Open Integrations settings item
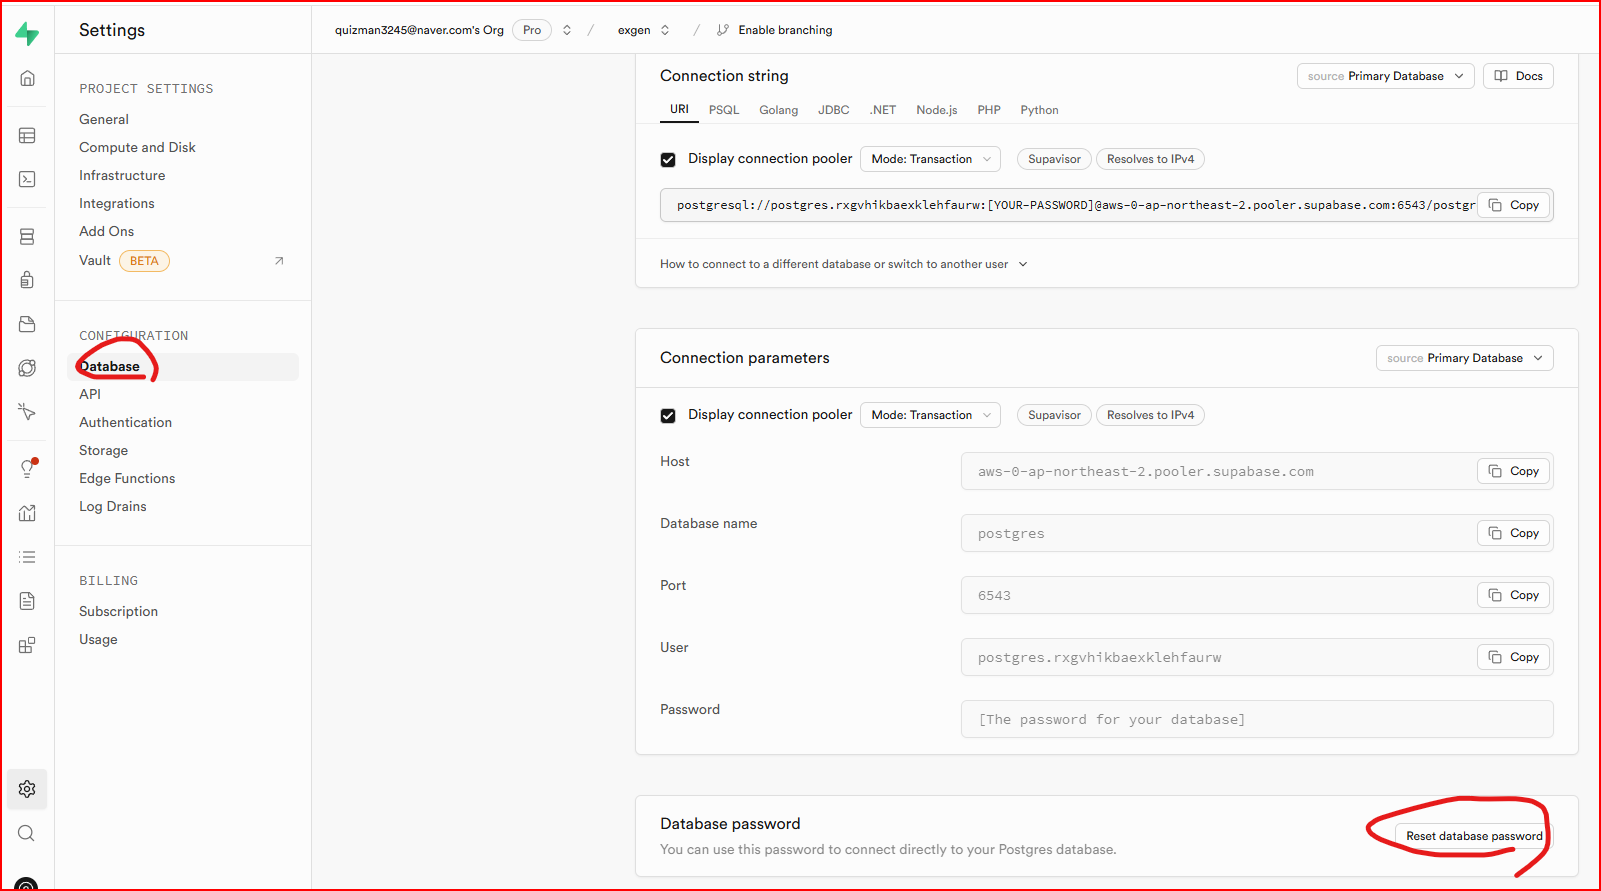This screenshot has width=1601, height=891. (117, 203)
